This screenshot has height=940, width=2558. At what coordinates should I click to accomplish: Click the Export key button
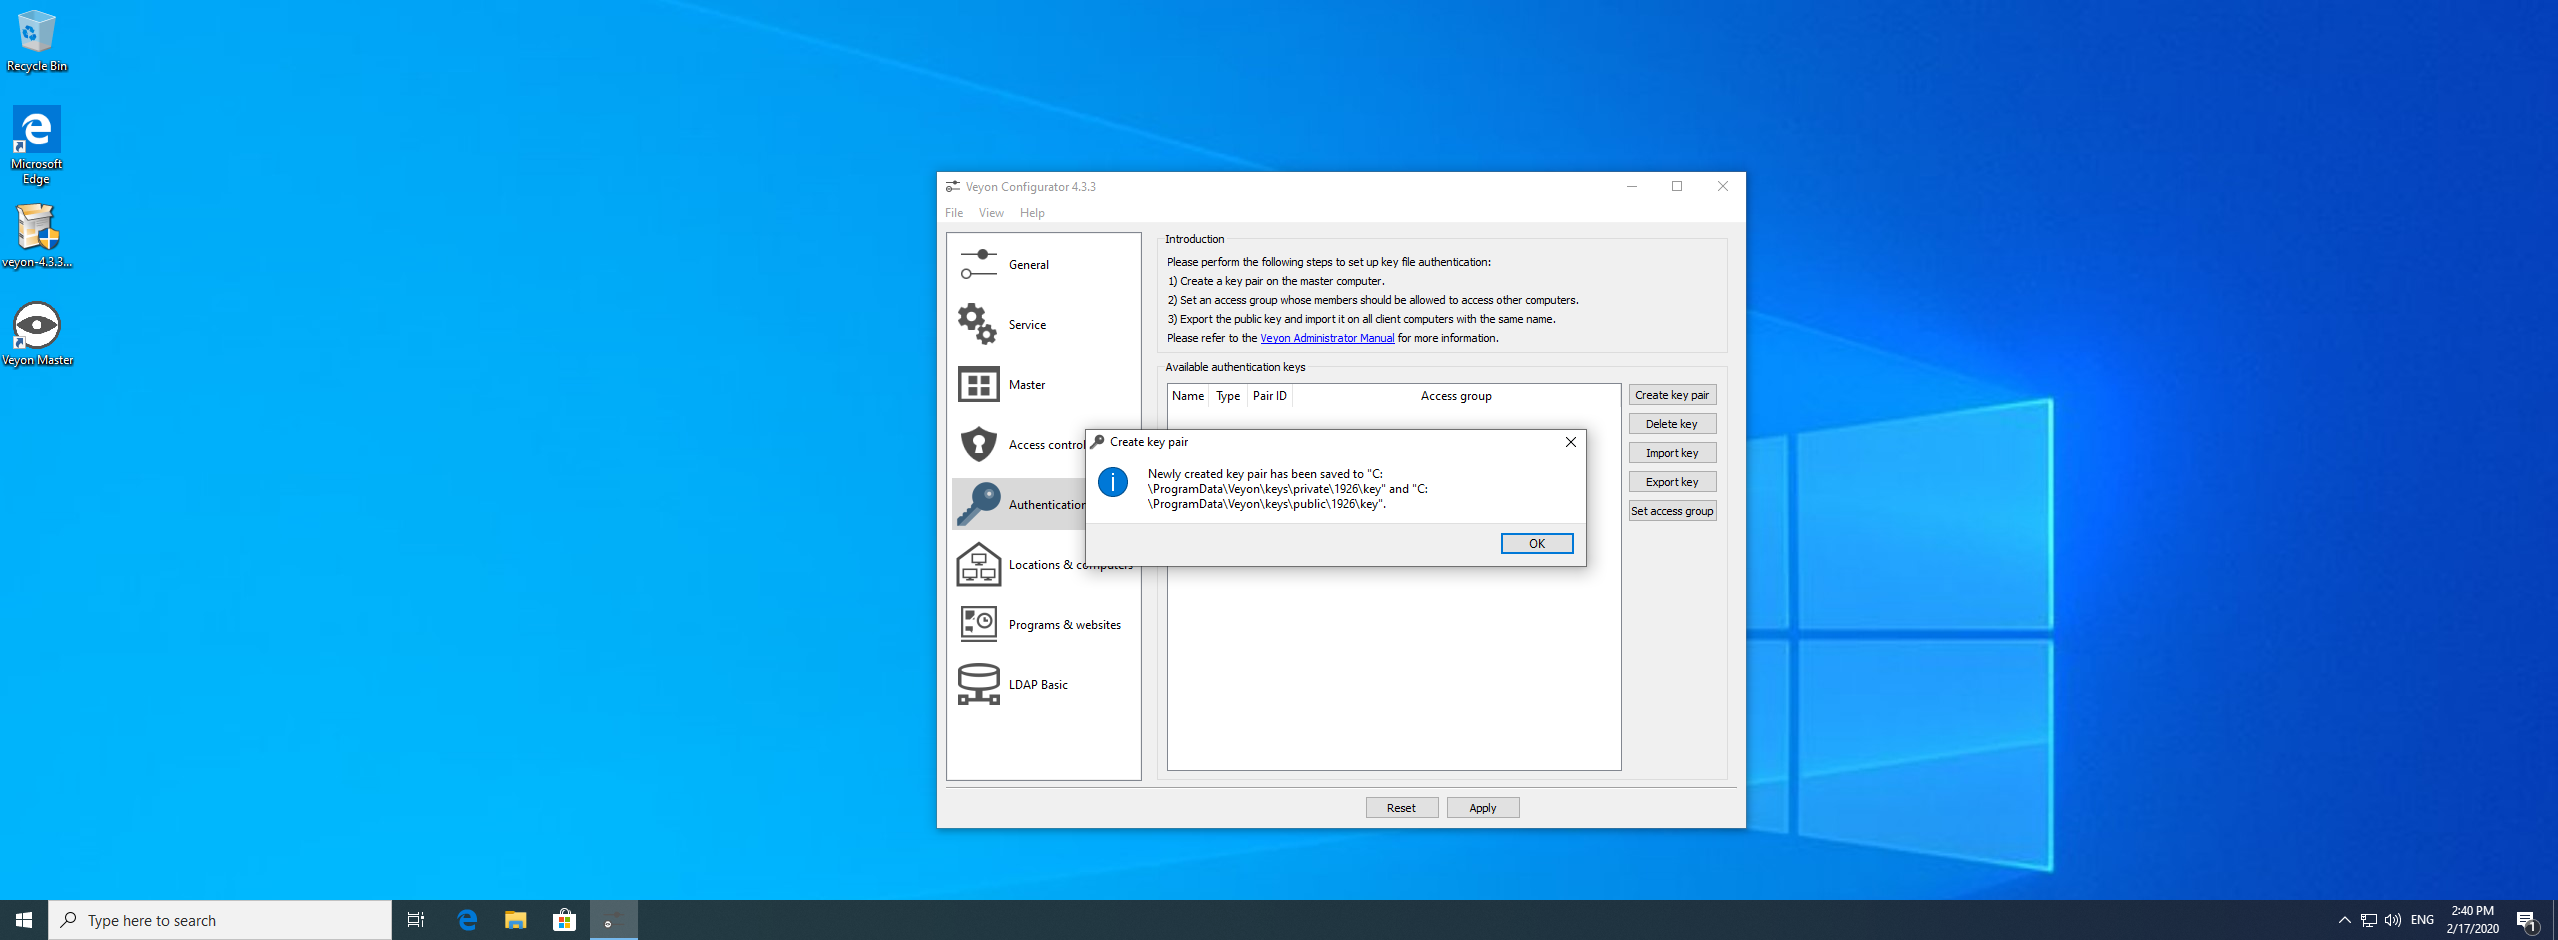(1672, 482)
